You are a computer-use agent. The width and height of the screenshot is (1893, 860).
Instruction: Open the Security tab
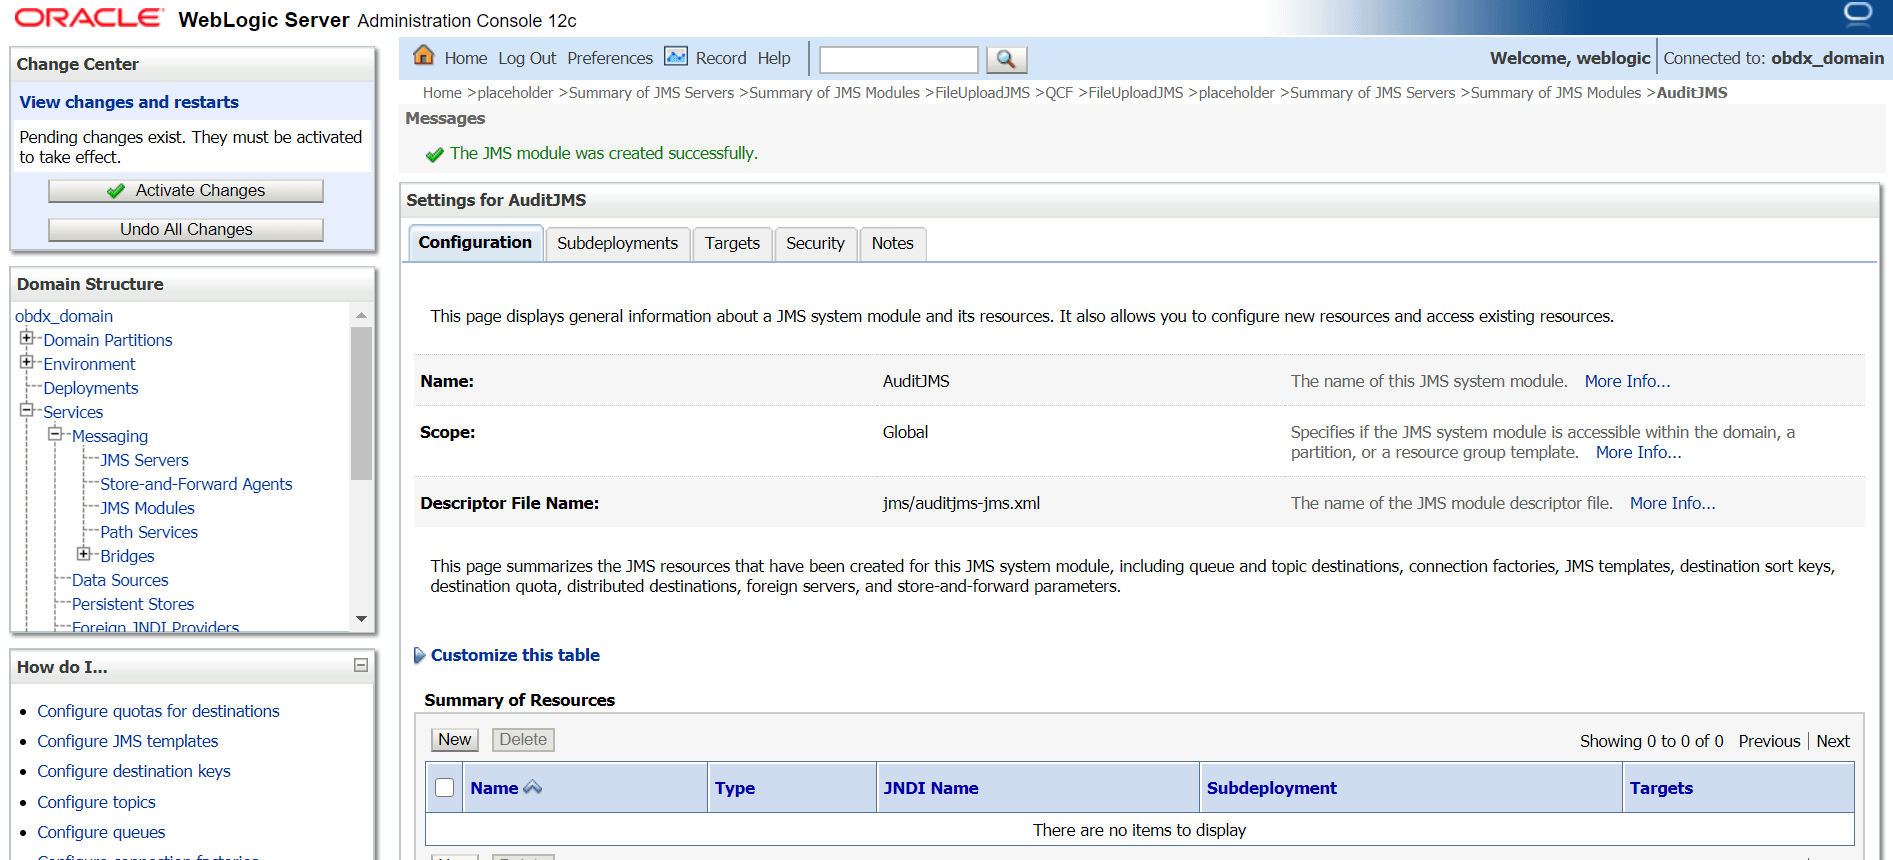[x=815, y=243]
